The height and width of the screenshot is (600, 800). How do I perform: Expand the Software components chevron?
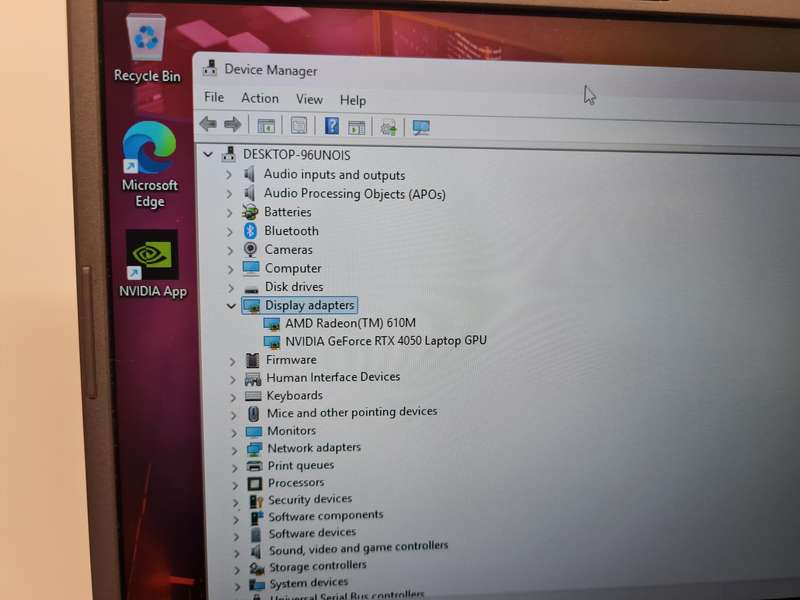236,520
